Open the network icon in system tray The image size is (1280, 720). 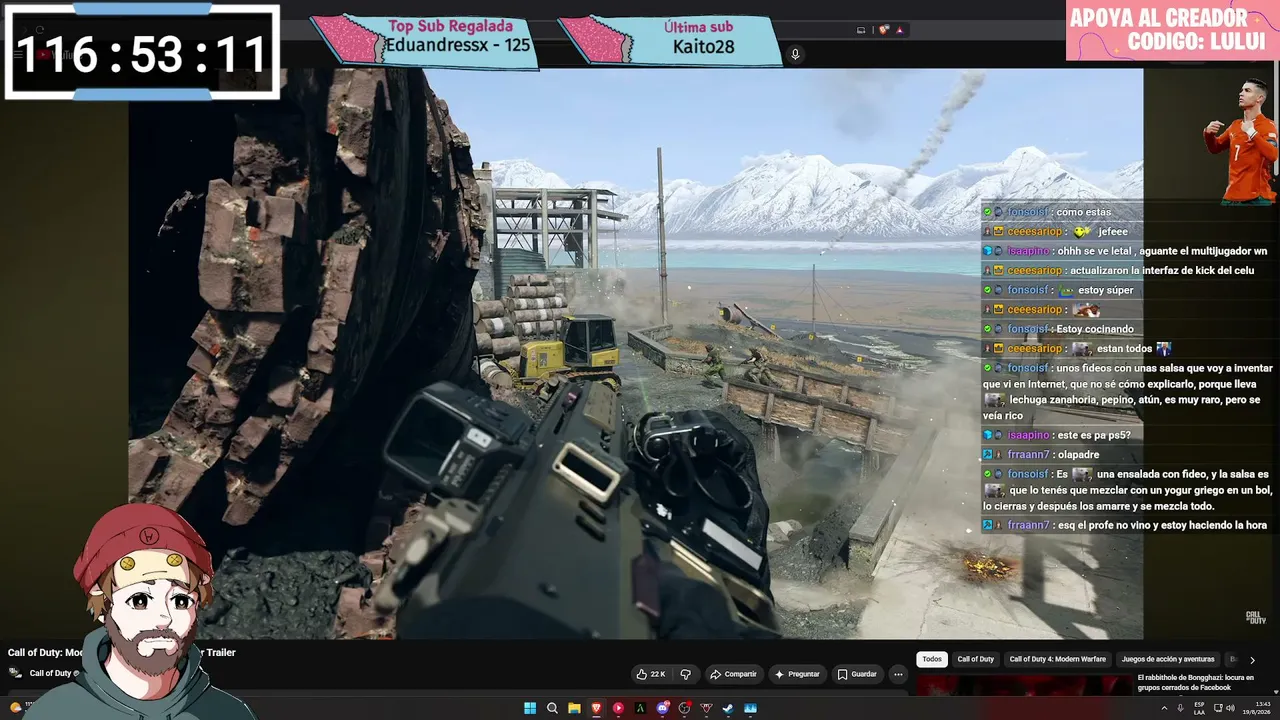click(x=1216, y=708)
